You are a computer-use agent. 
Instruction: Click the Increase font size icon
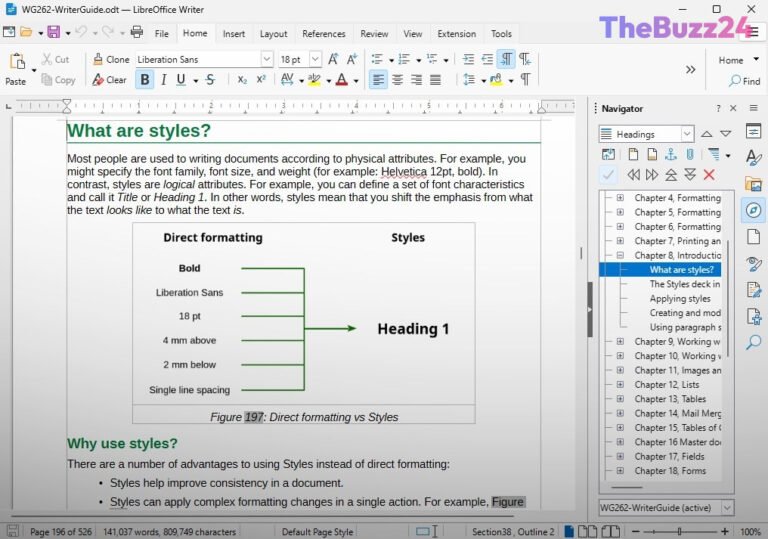[x=333, y=59]
